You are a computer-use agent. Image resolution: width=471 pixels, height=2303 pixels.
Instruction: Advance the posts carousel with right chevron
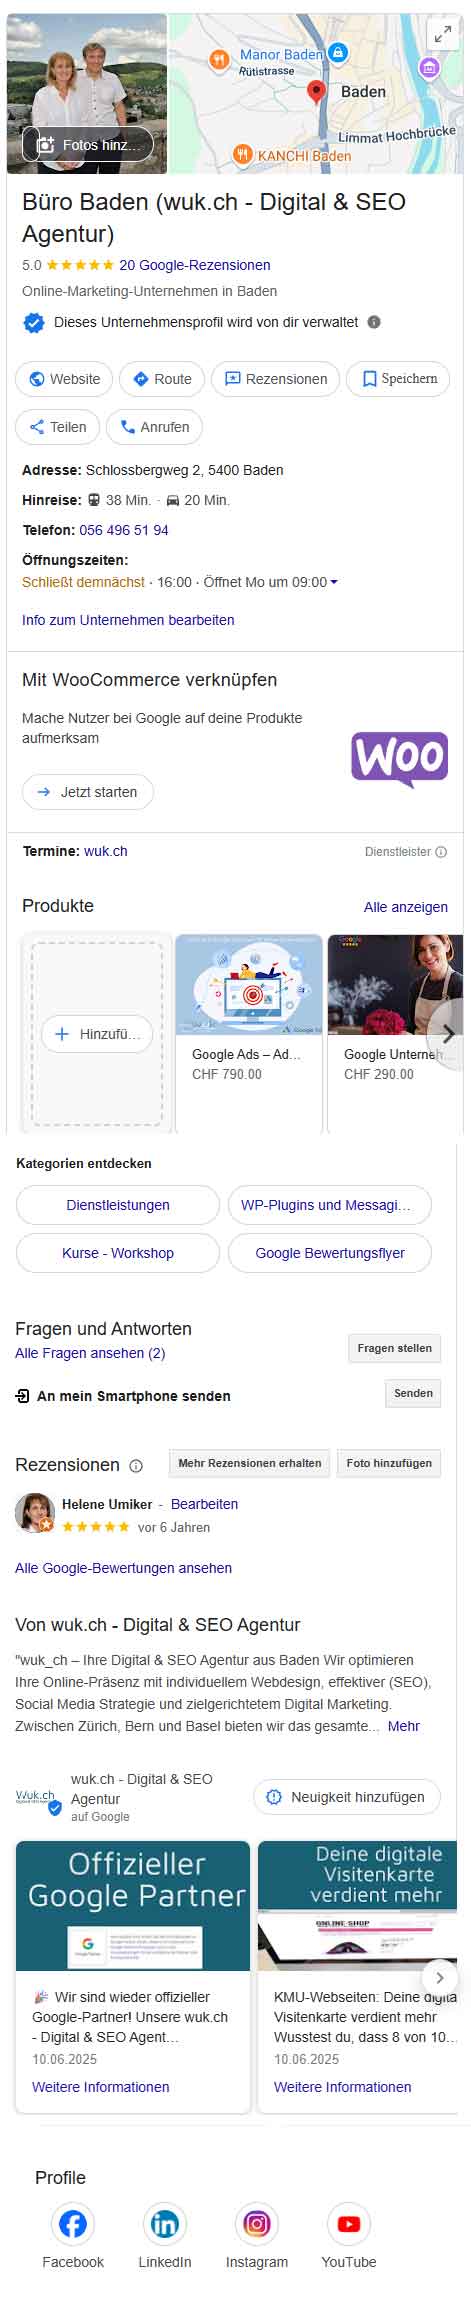click(x=439, y=1976)
